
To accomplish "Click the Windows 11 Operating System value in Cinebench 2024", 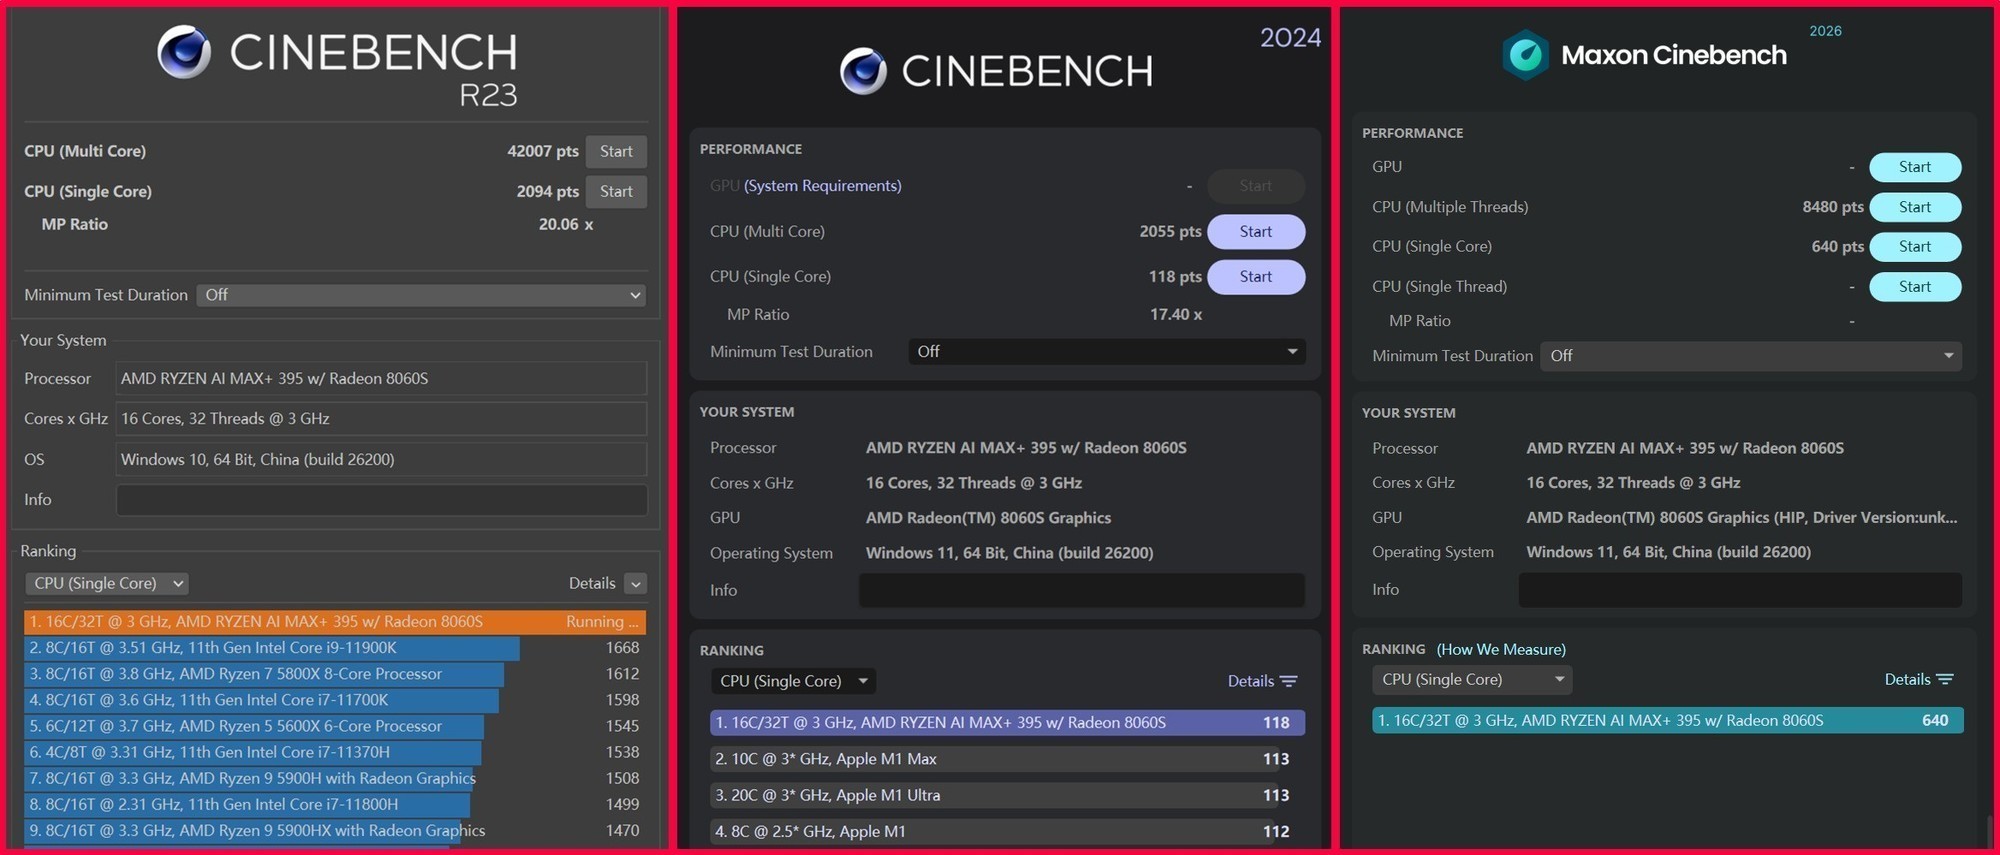I will point(1009,553).
